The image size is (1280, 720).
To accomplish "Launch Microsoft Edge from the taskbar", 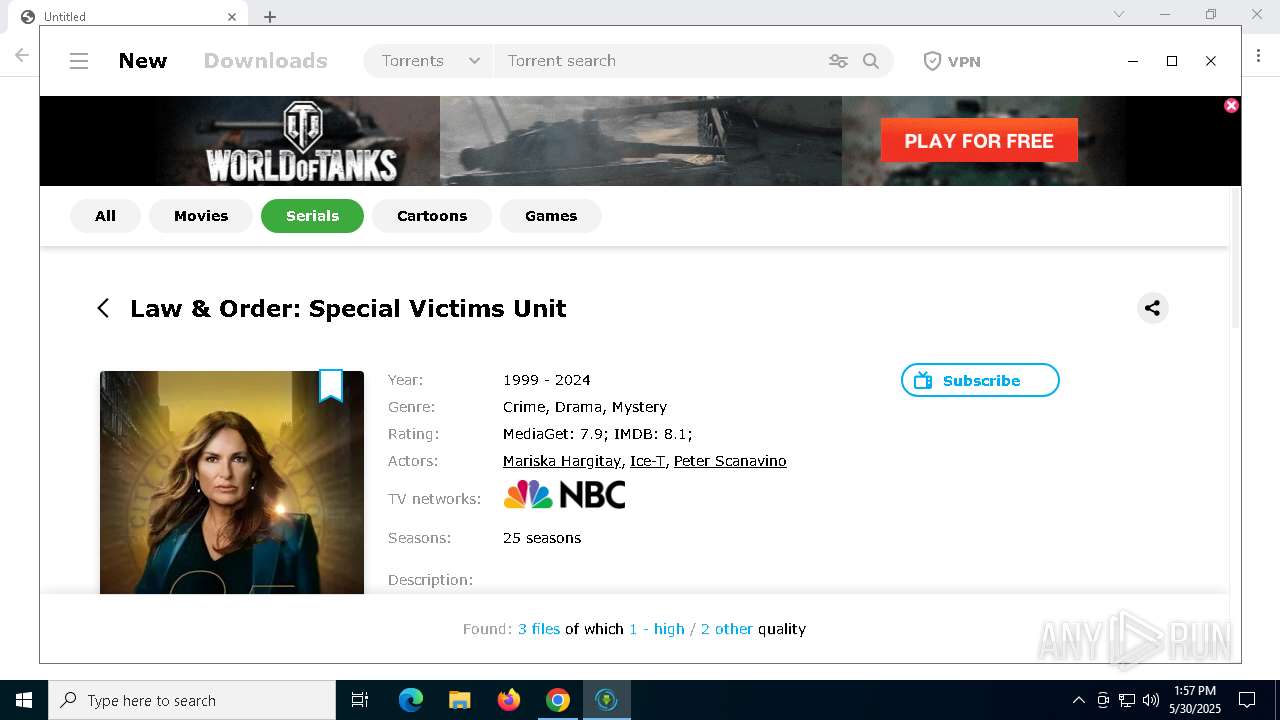I will coord(411,700).
